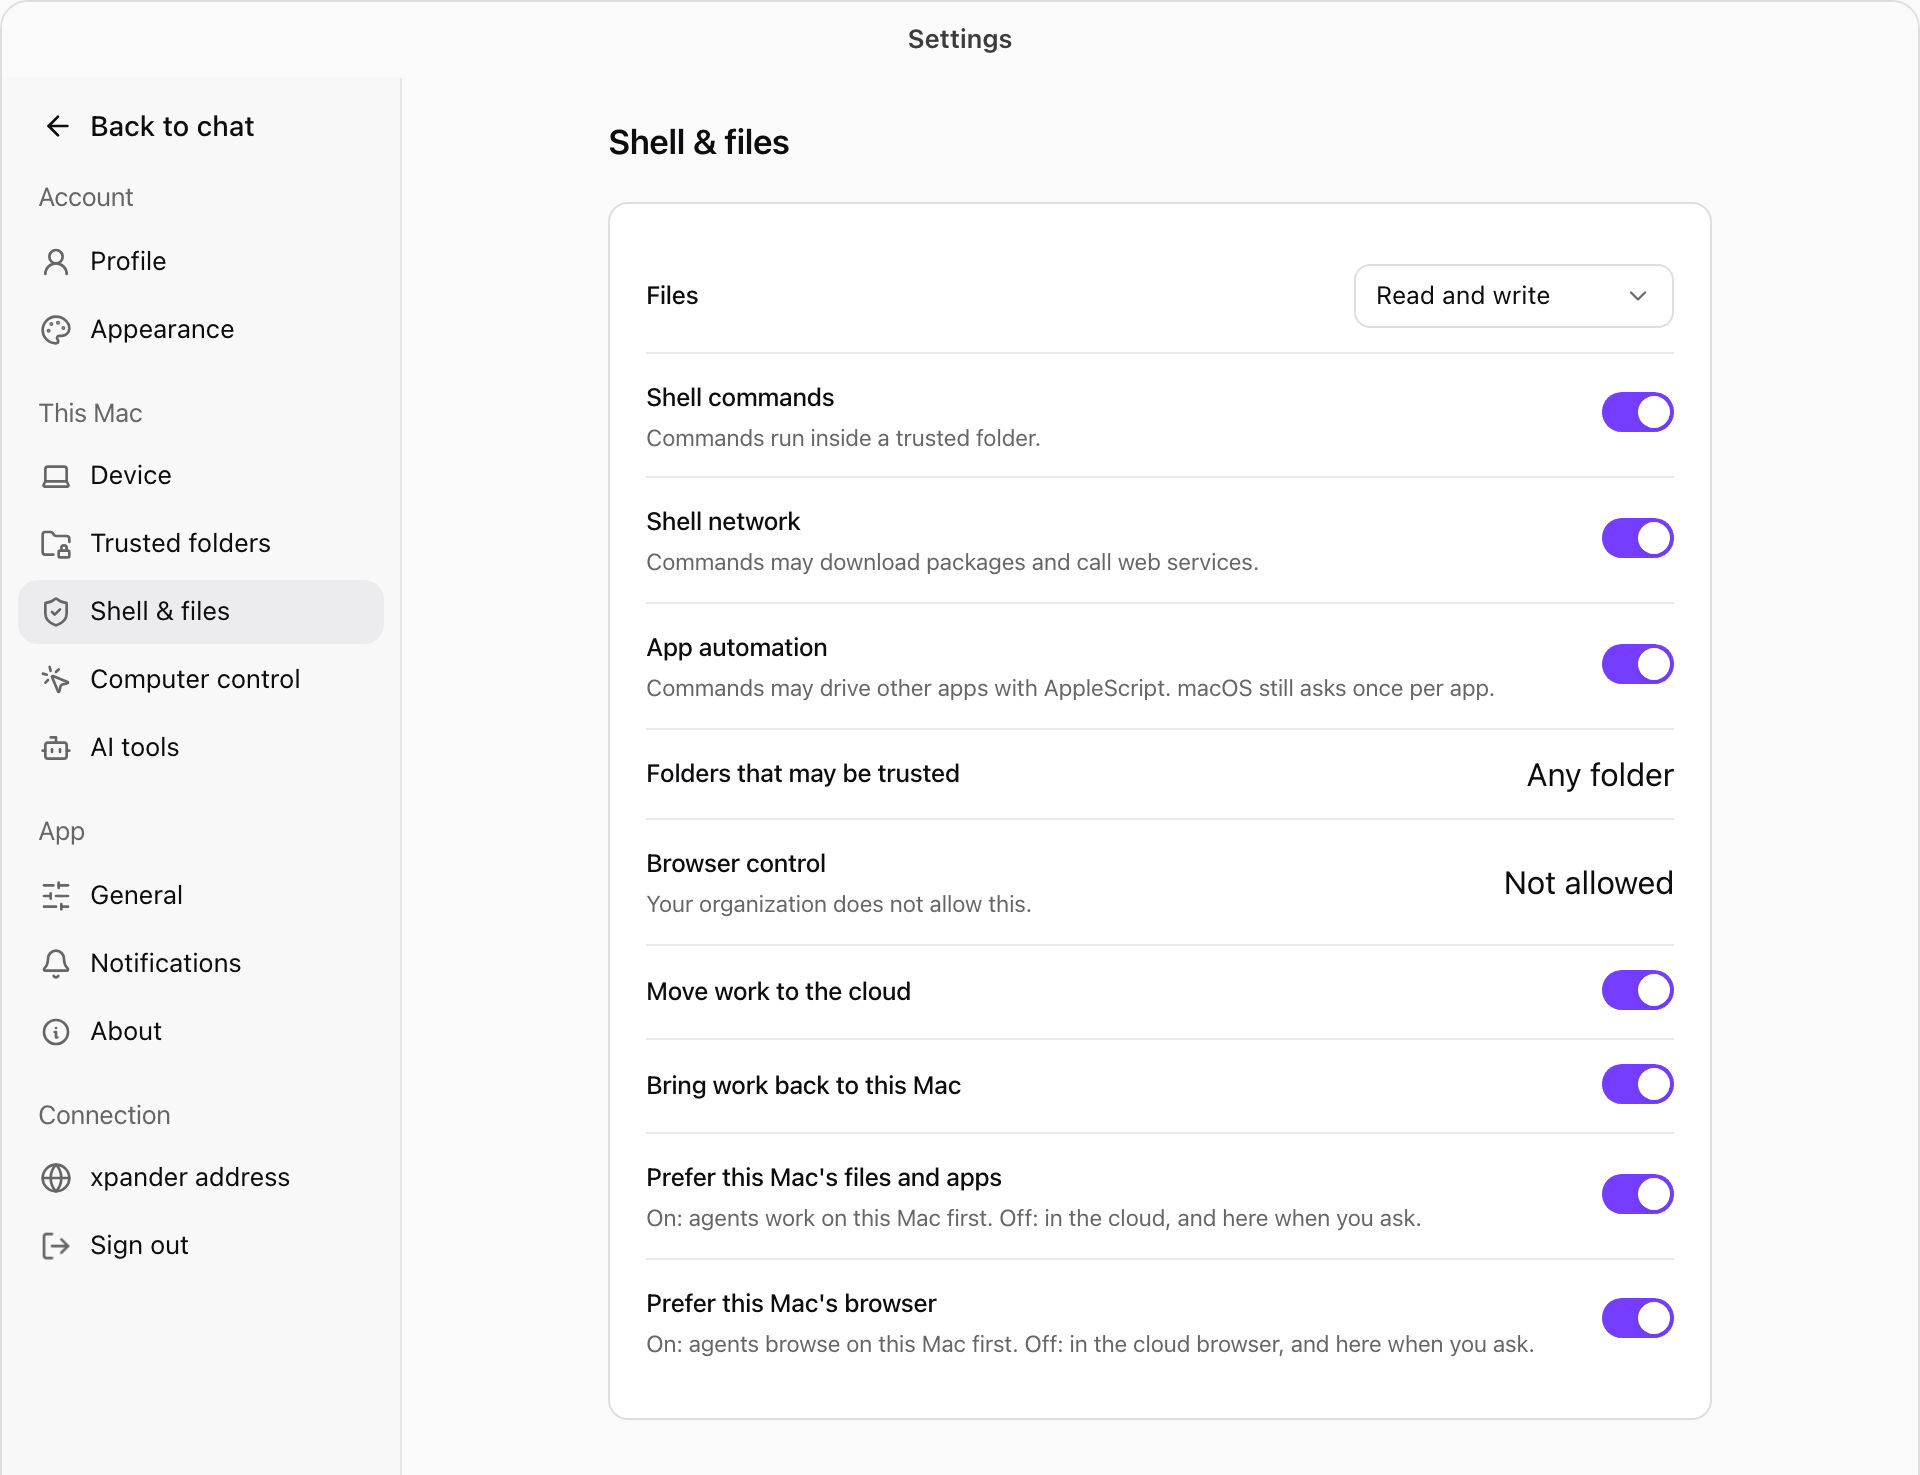Click the Files row label

pos(672,296)
